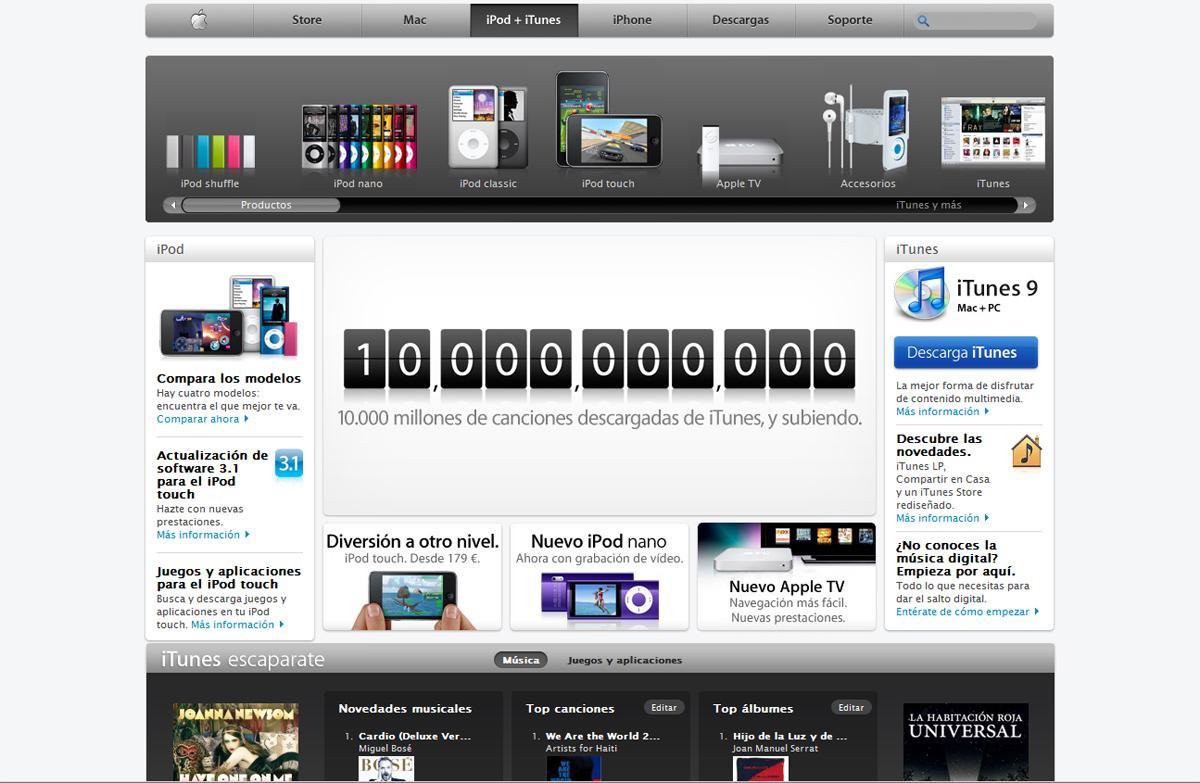1200x783 pixels.
Task: Switch escaparate to Música
Action: [x=520, y=660]
